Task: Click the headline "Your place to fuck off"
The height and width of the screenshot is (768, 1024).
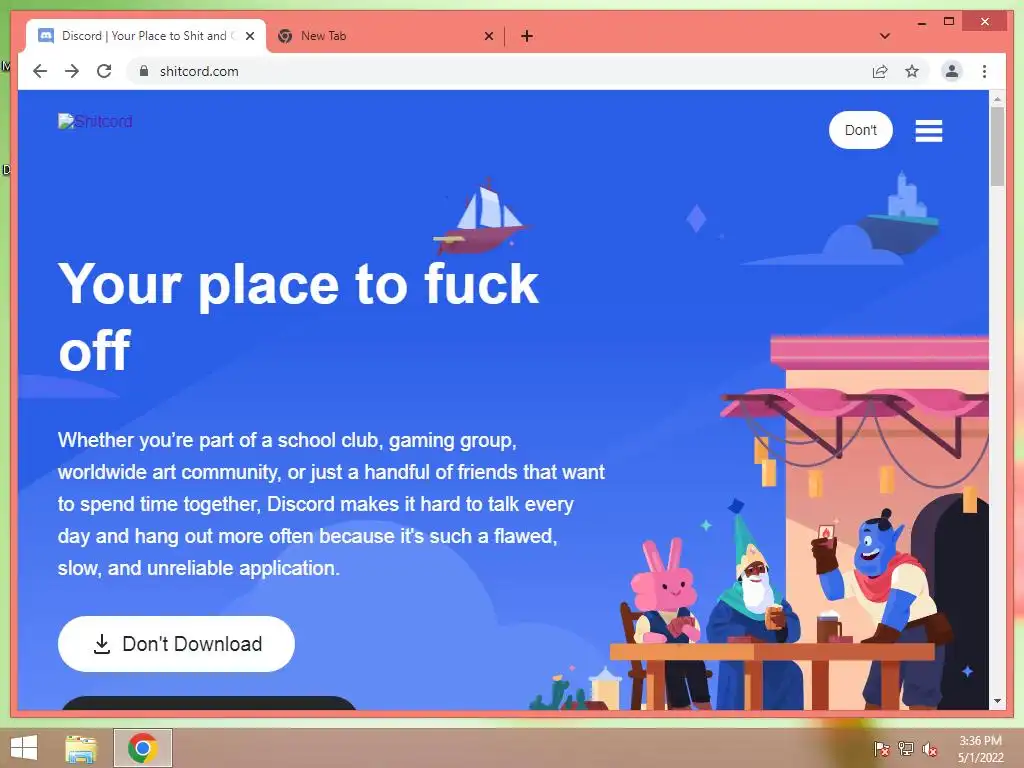Action: click(x=298, y=317)
